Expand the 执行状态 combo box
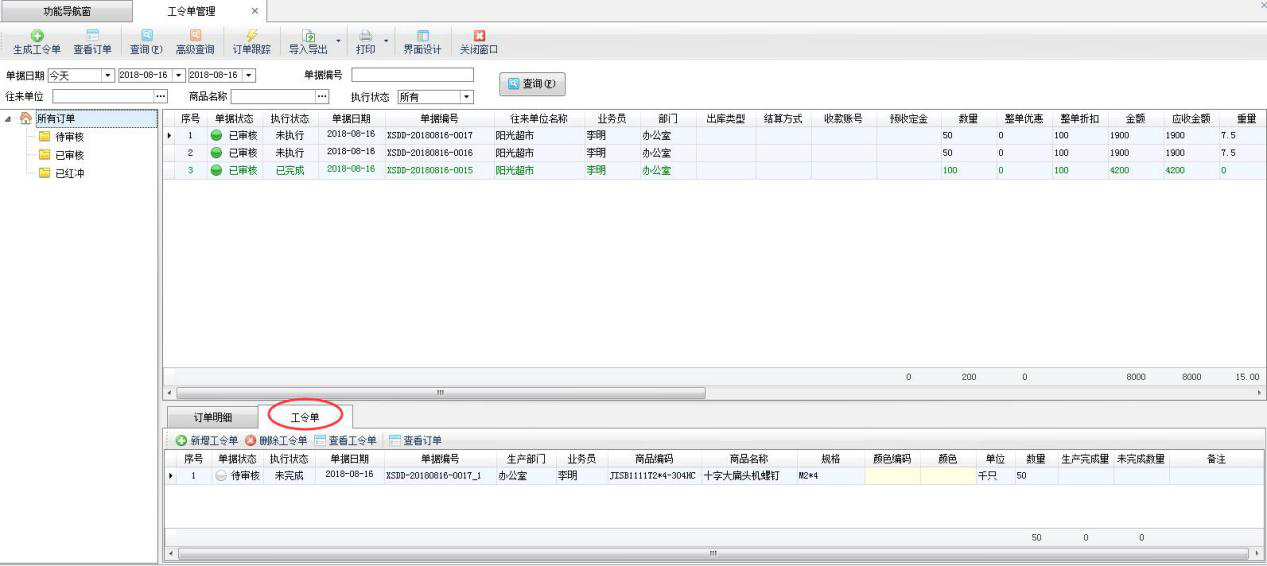Viewport: 1267px width, 566px height. [x=465, y=97]
